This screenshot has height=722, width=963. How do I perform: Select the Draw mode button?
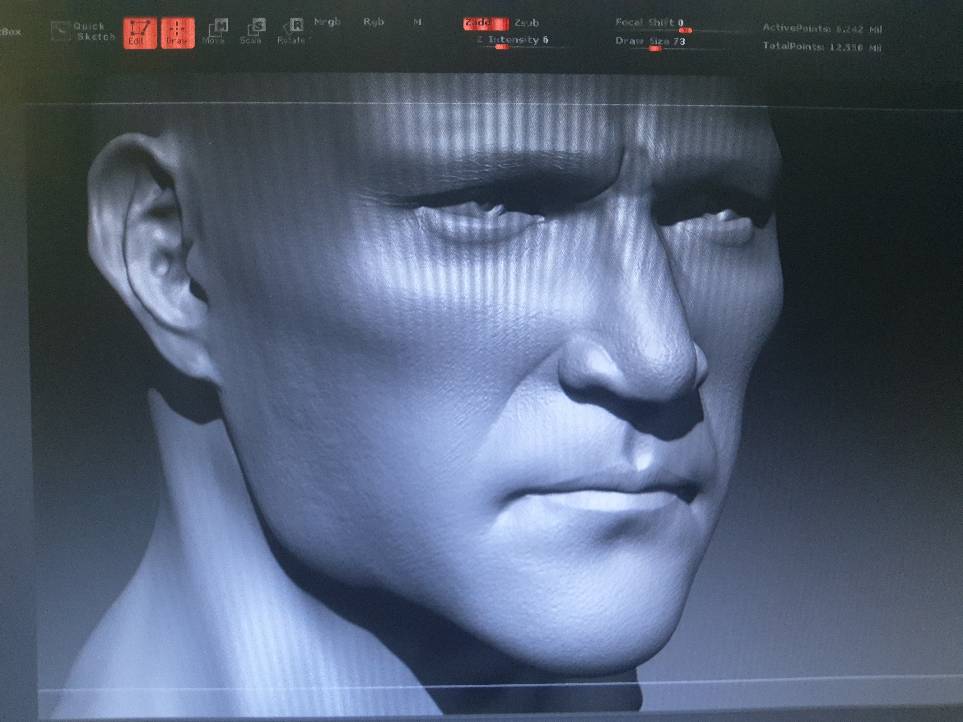point(177,33)
